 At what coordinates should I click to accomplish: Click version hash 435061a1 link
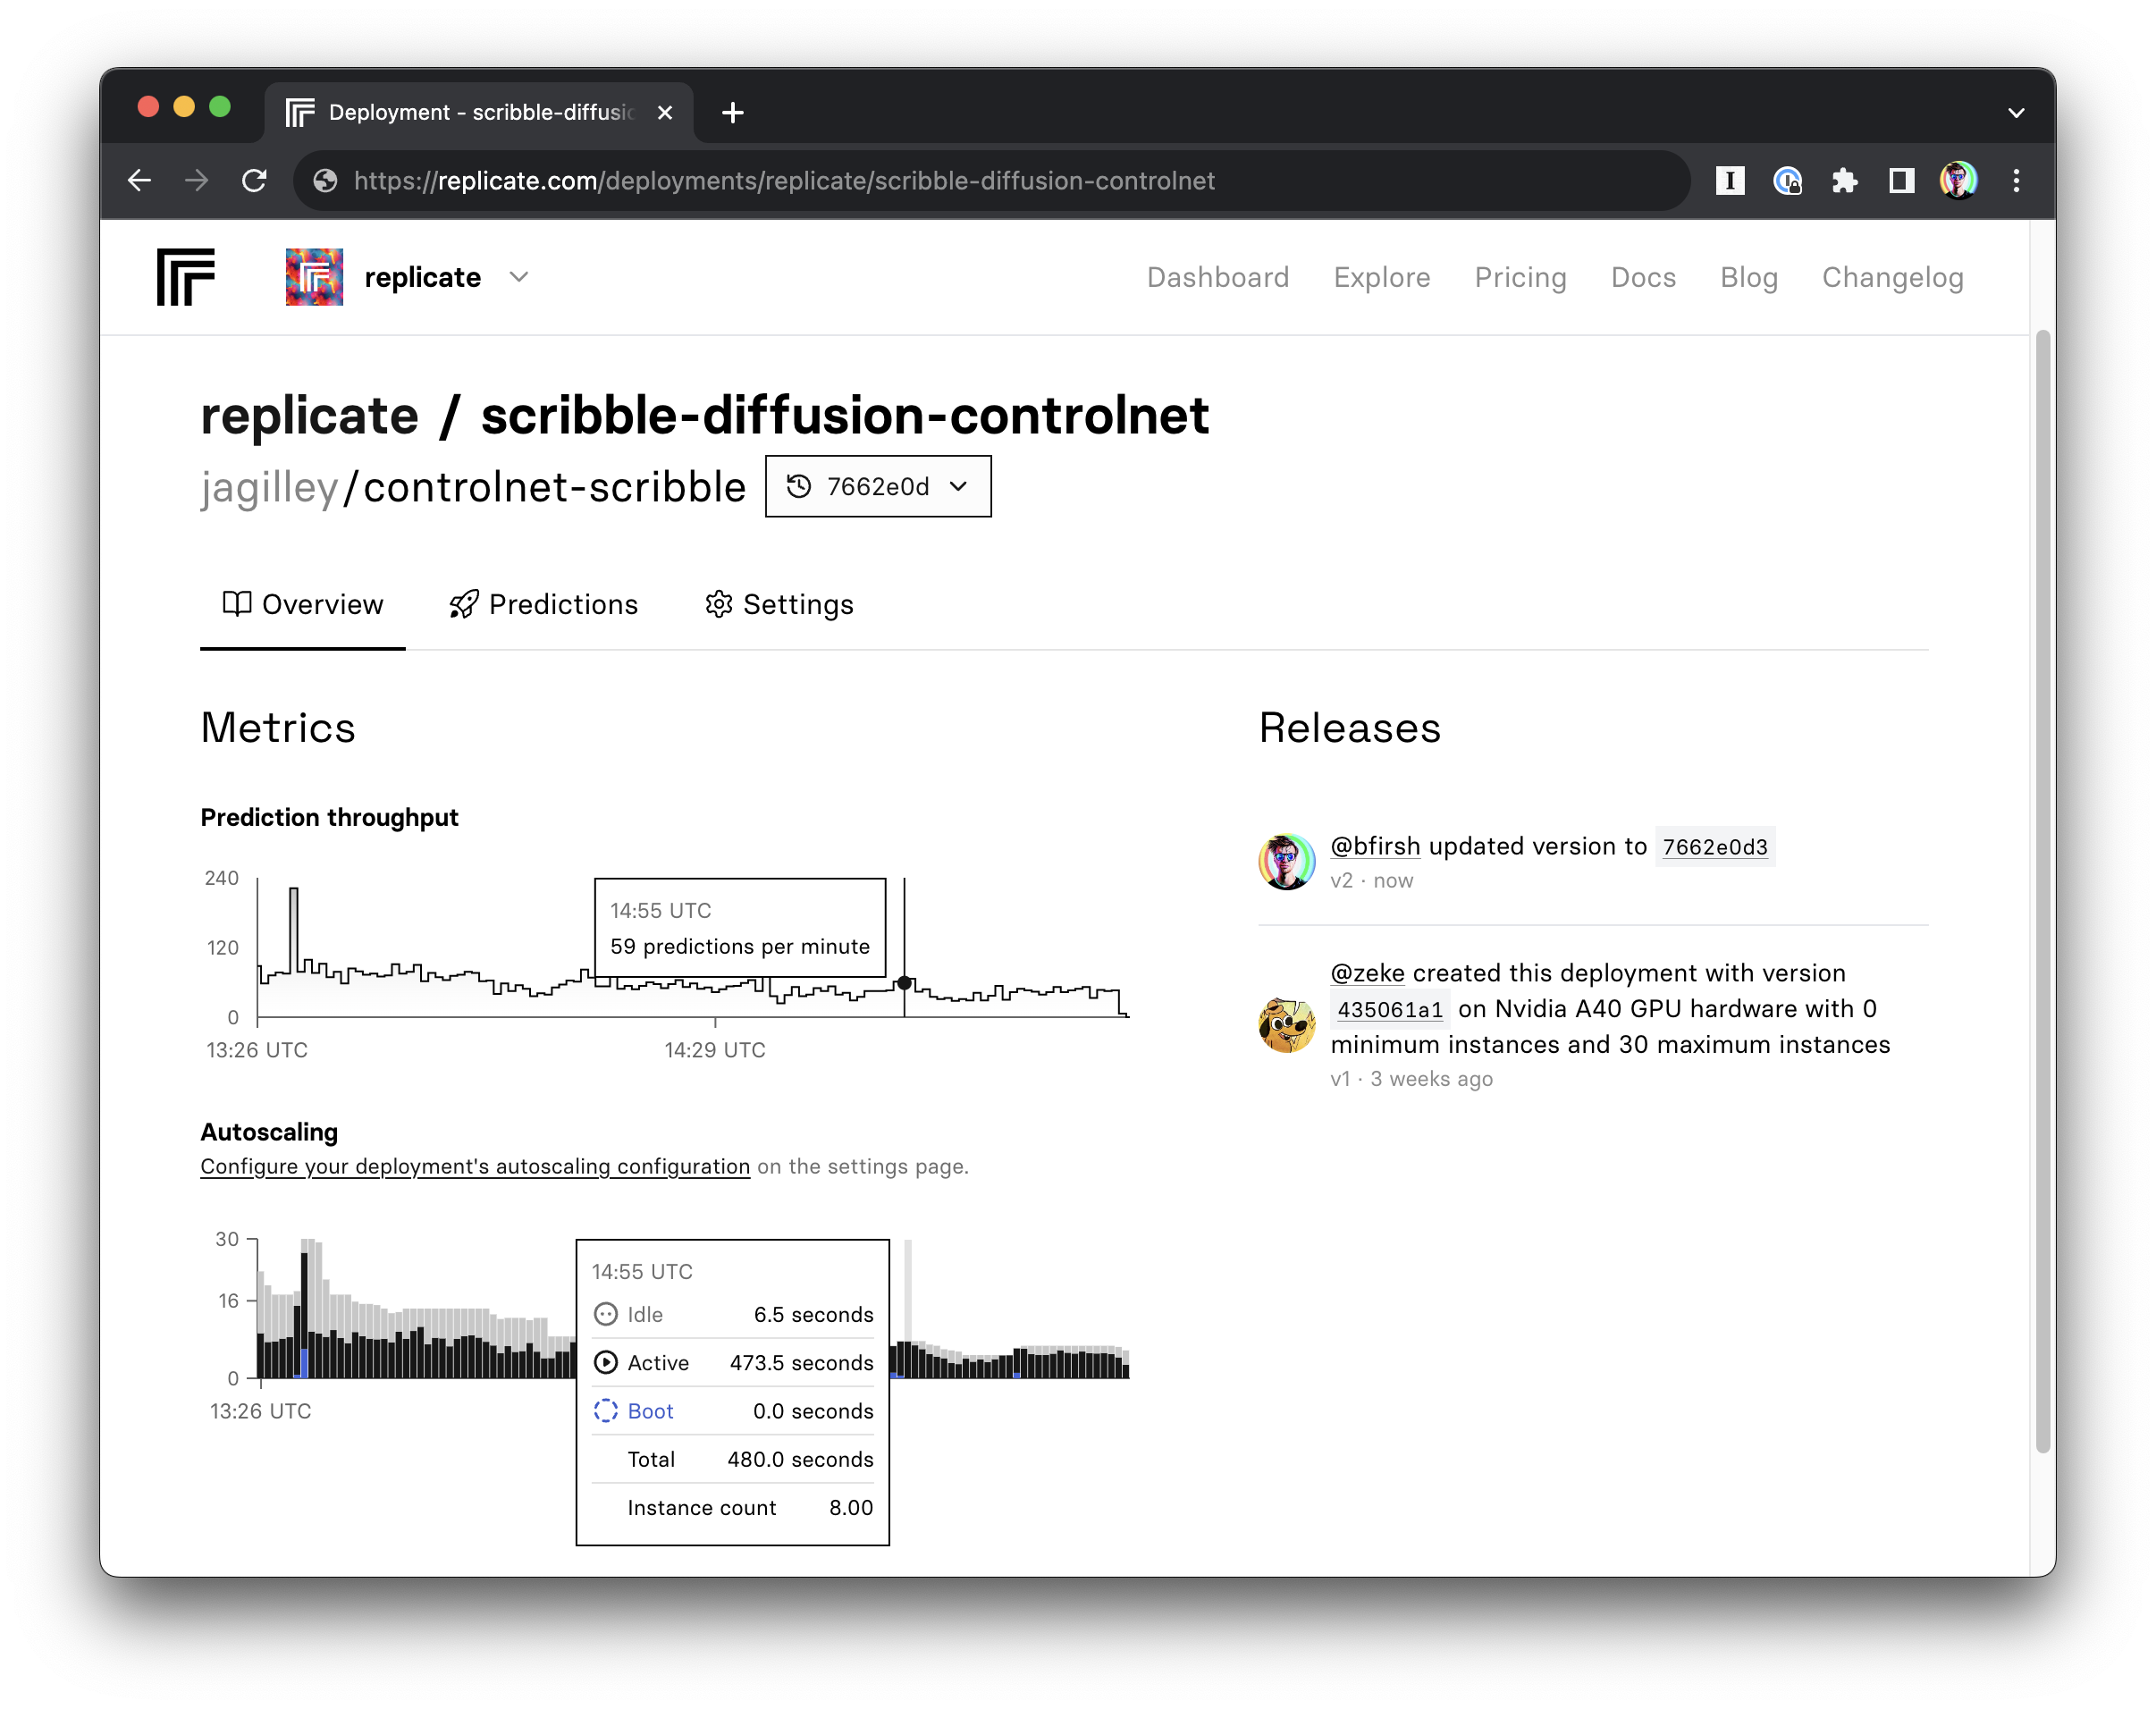[x=1390, y=1008]
